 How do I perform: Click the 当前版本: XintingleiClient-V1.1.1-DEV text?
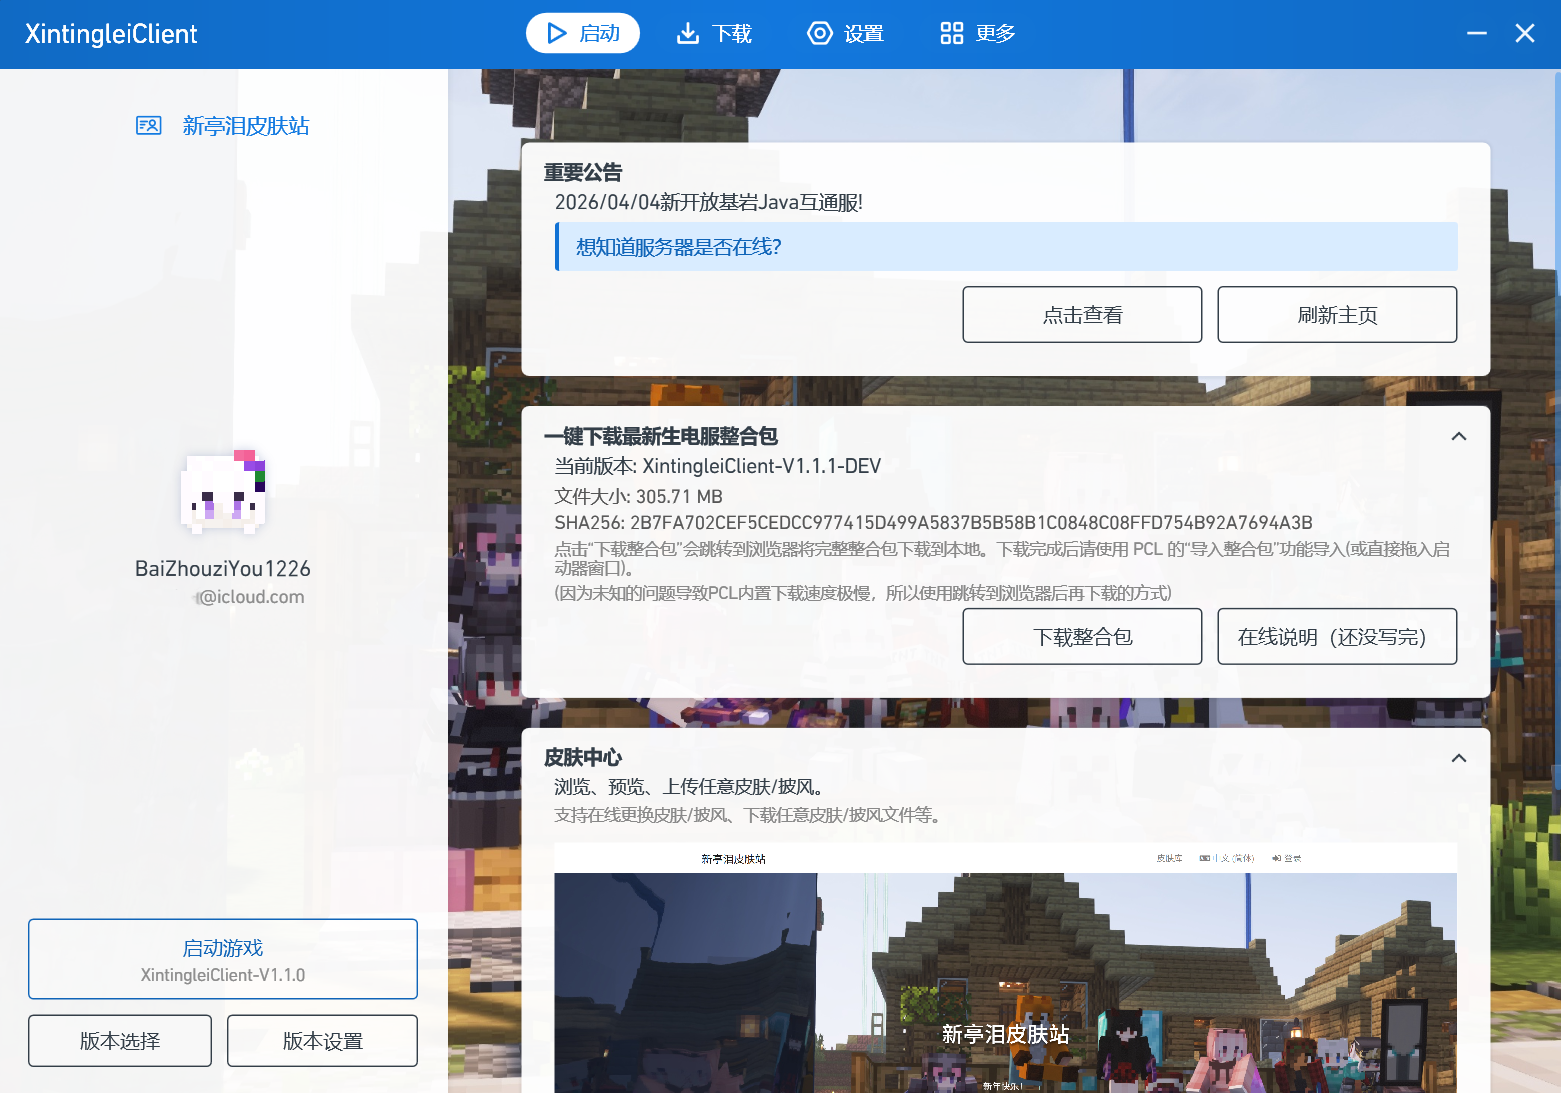pos(718,466)
